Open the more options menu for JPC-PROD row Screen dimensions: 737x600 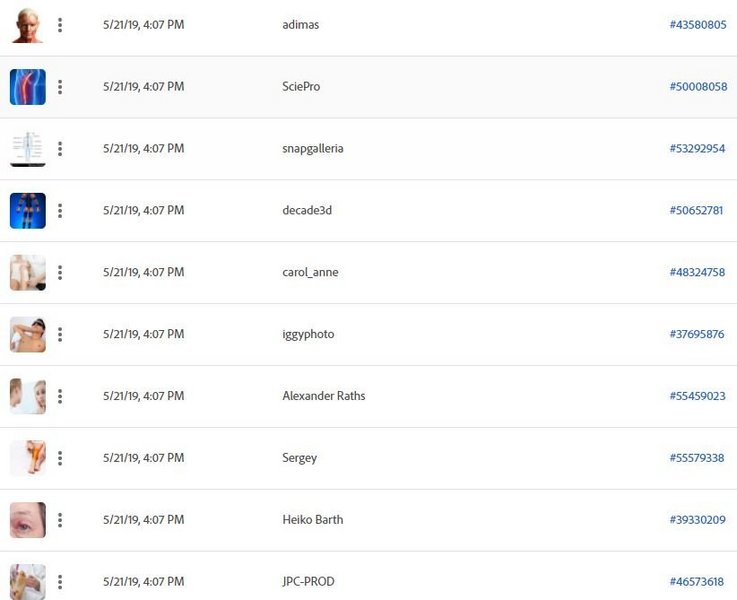pyautogui.click(x=60, y=582)
